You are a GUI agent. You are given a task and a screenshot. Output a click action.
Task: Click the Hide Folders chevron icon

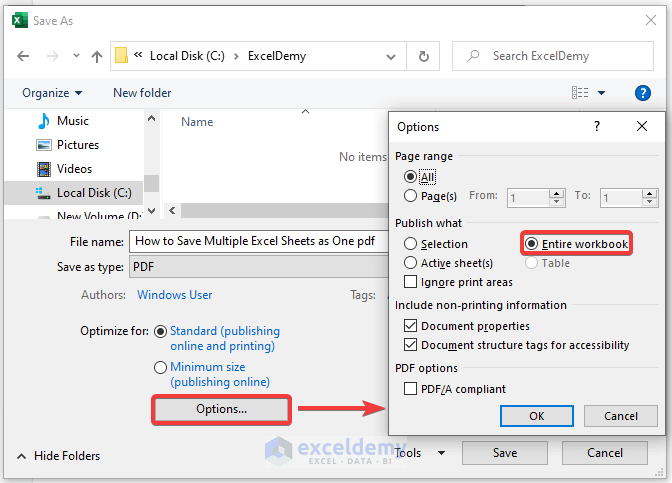[x=21, y=456]
